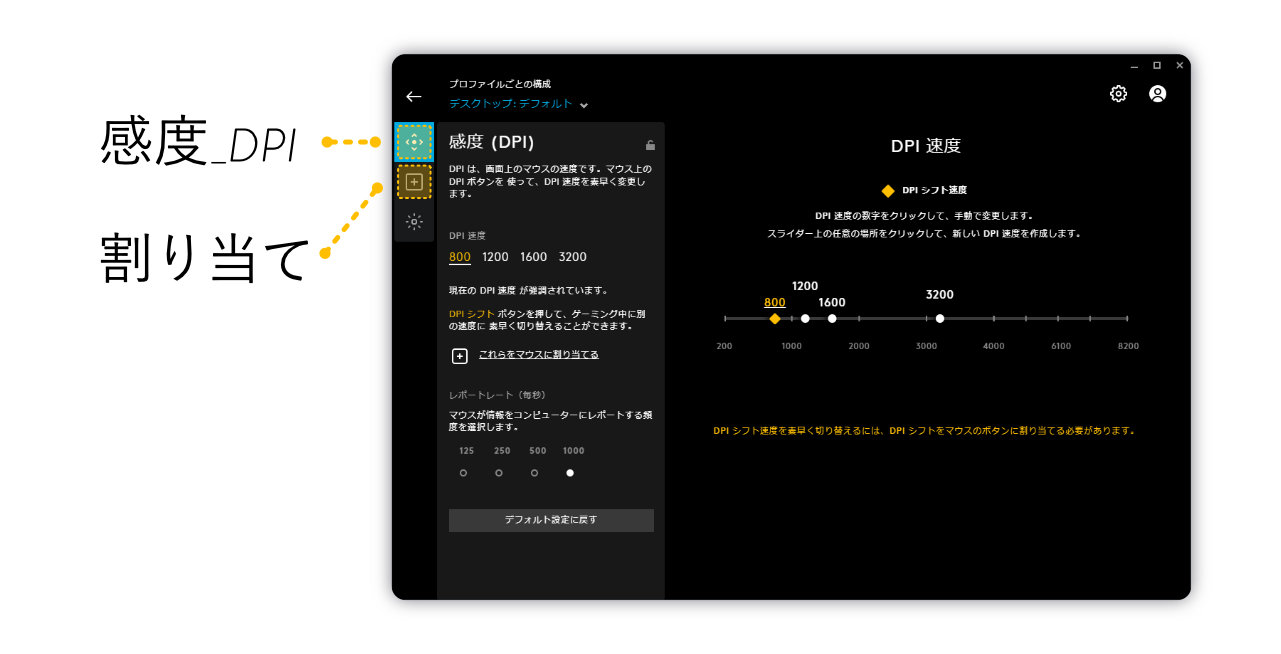Toggle the lock icon beside 感度 (DPI)

coord(650,145)
